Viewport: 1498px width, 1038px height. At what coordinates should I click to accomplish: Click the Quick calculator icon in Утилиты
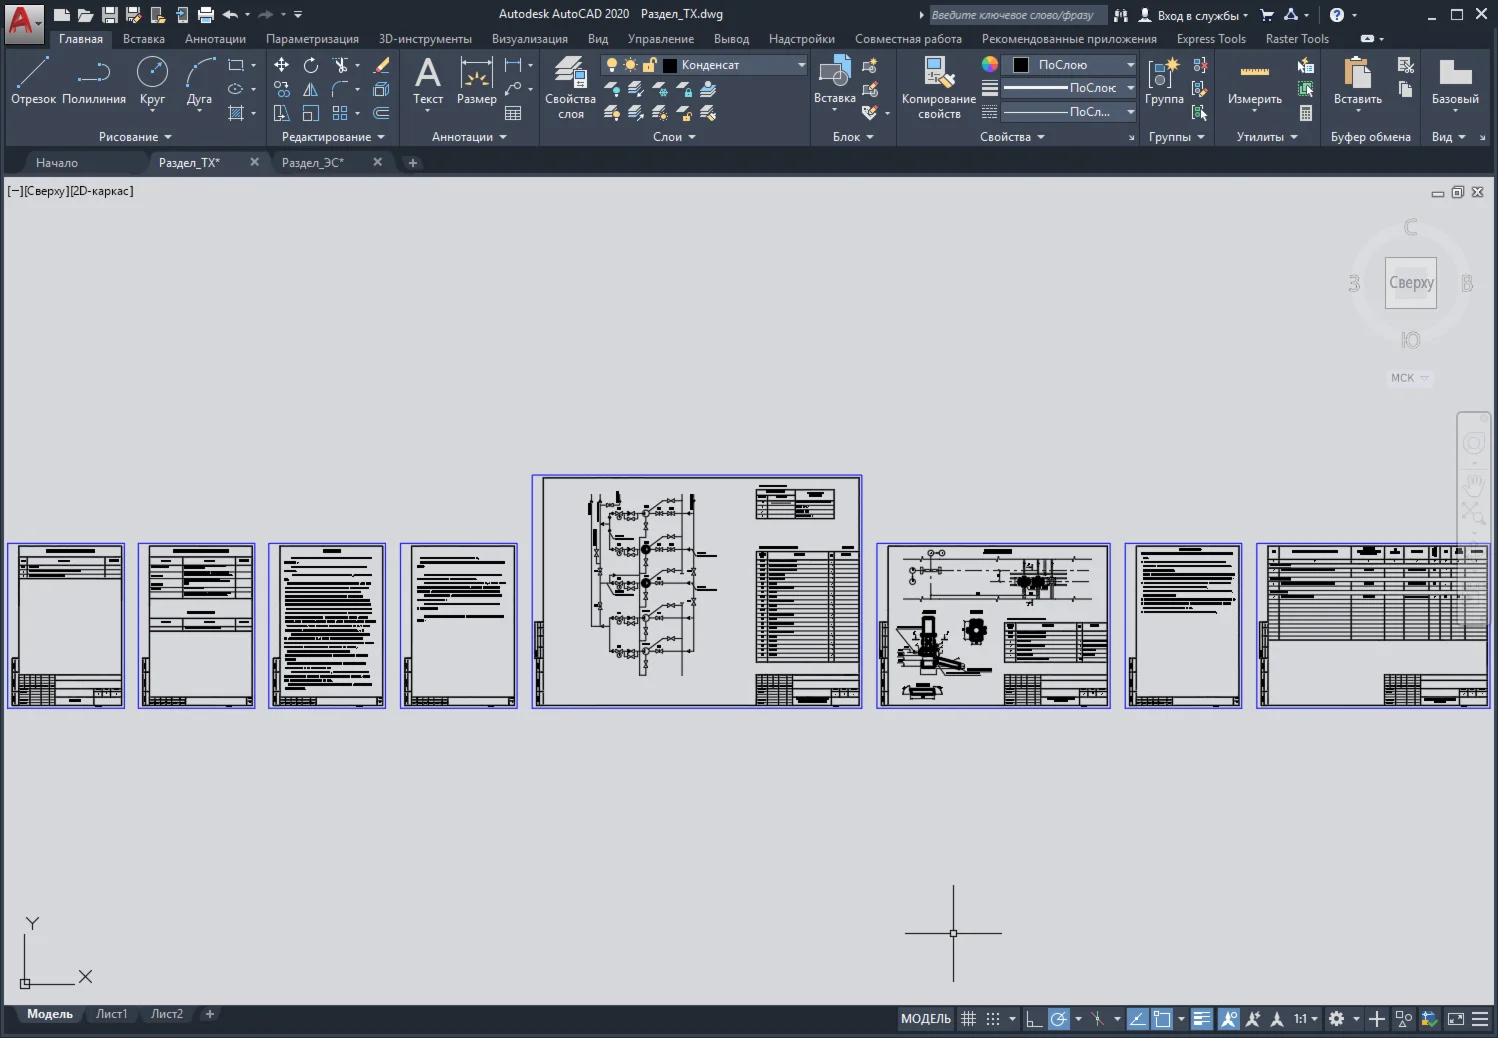[x=1306, y=113]
